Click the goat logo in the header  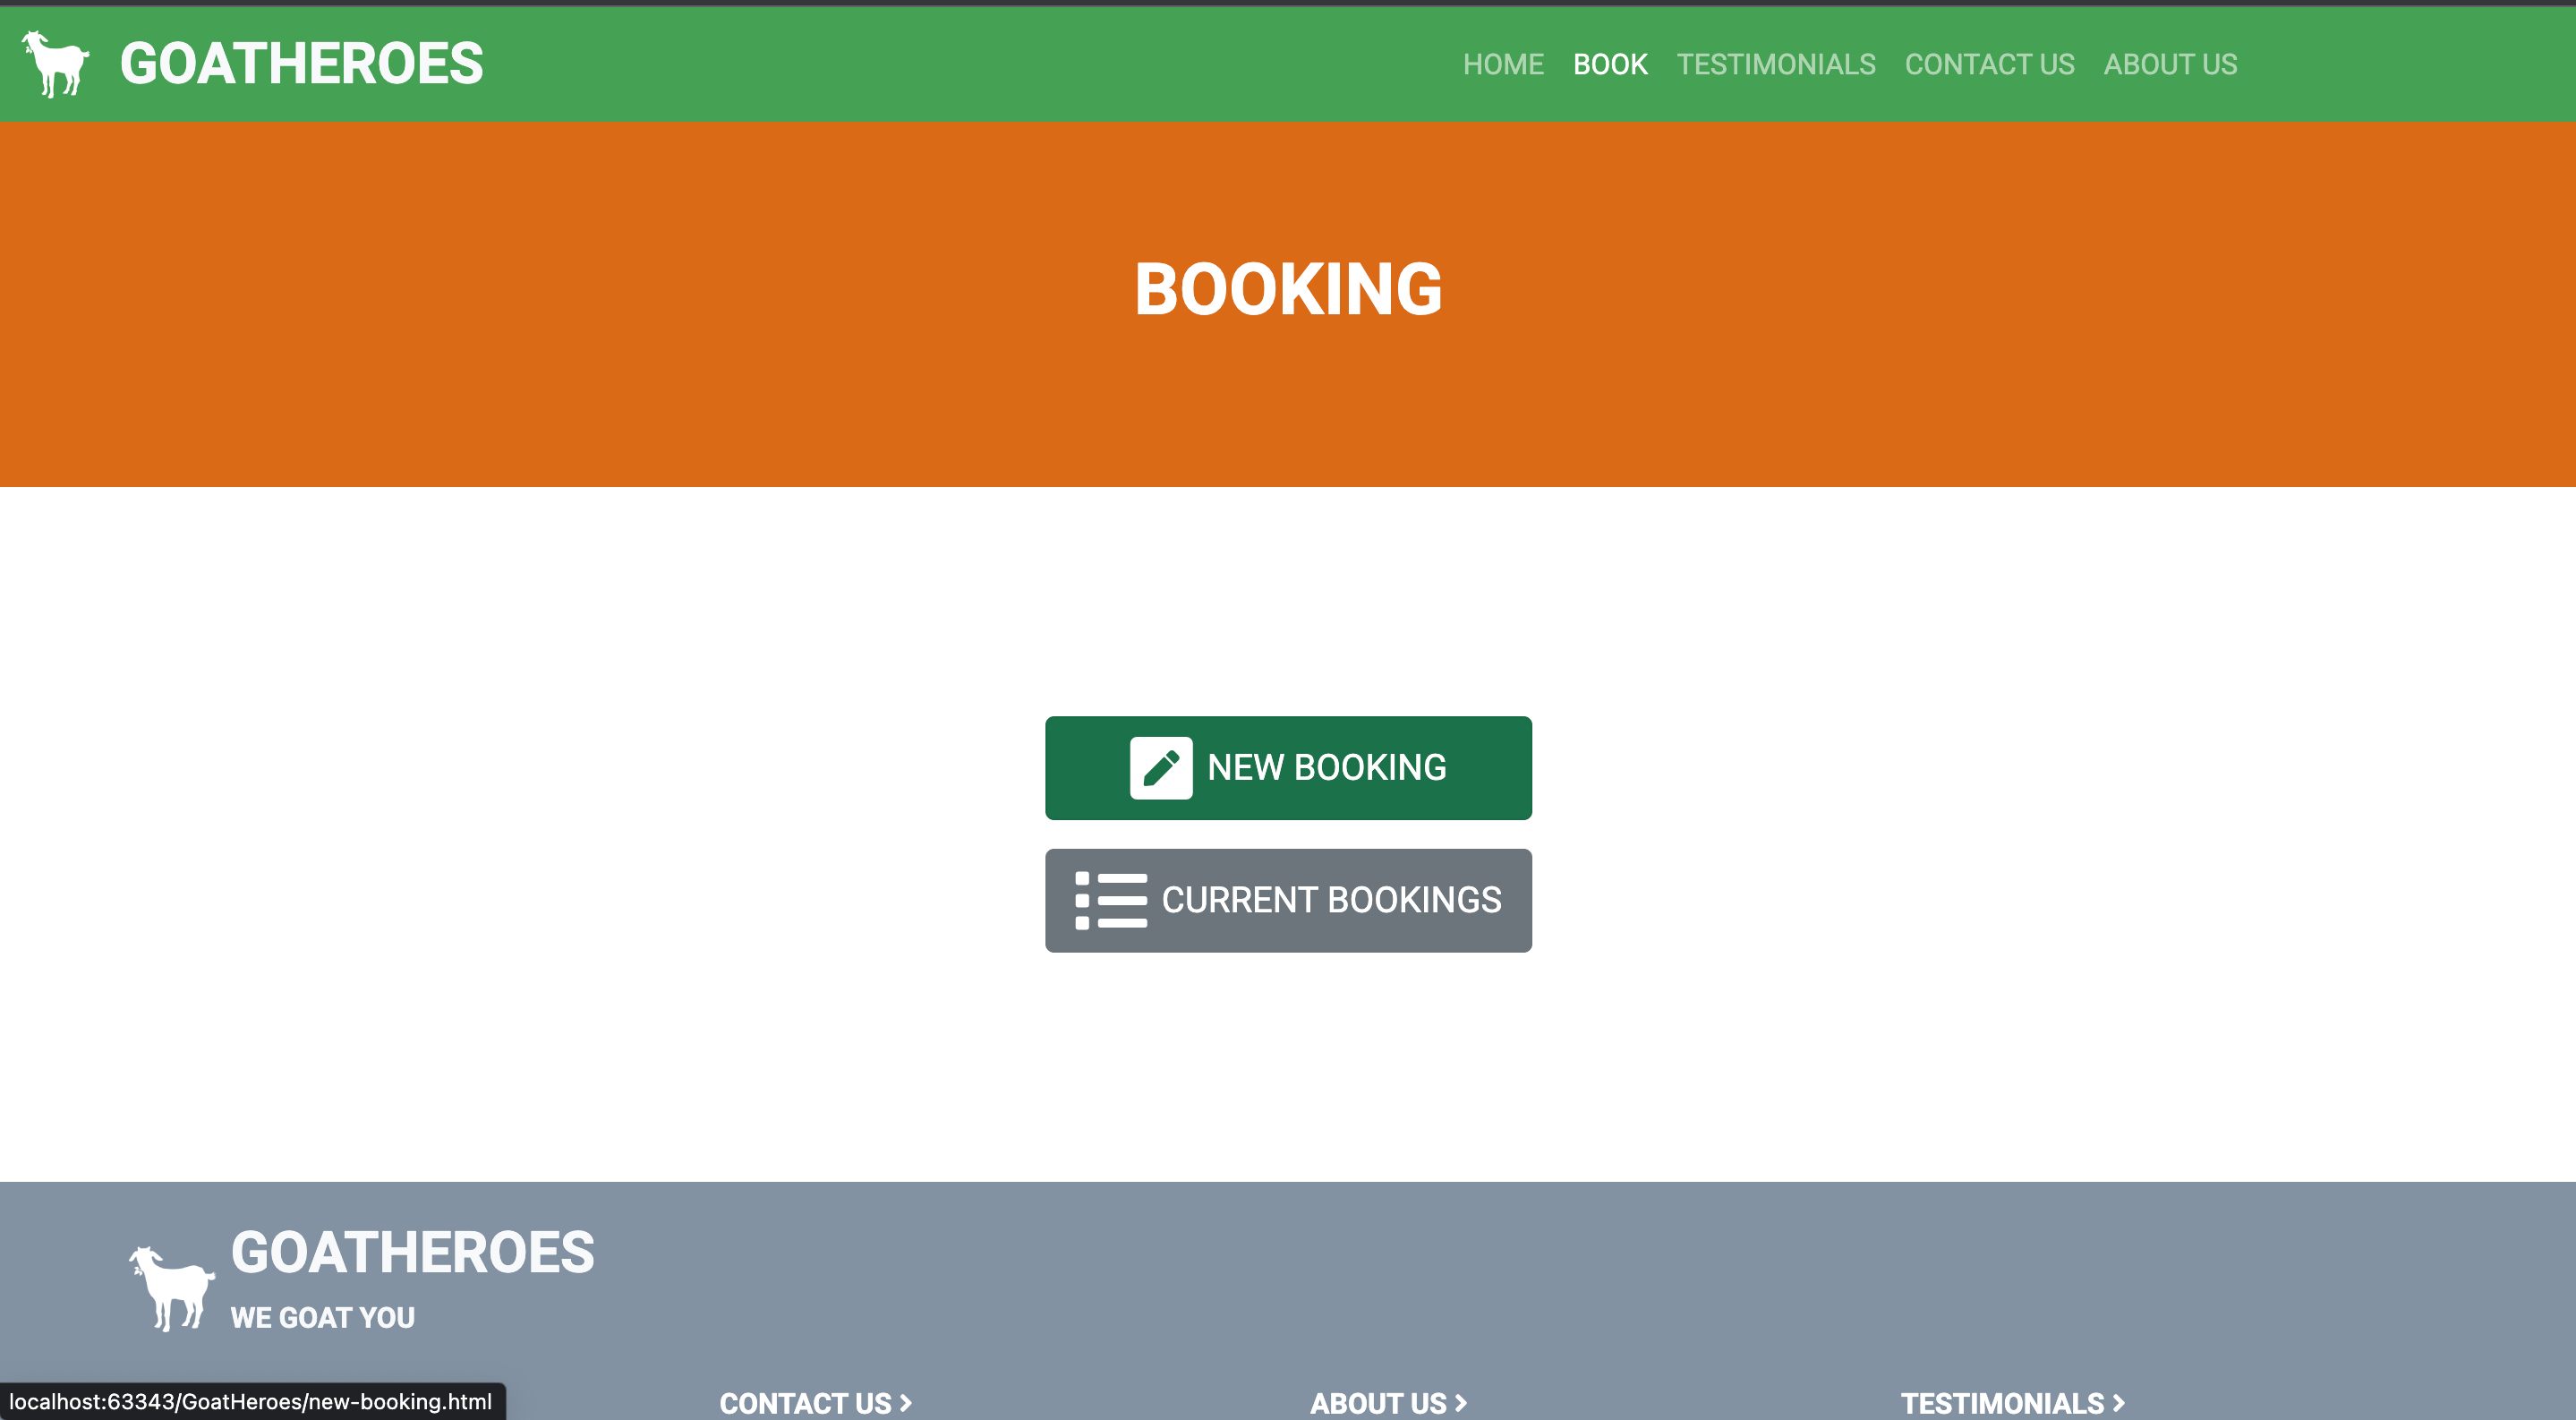coord(56,64)
